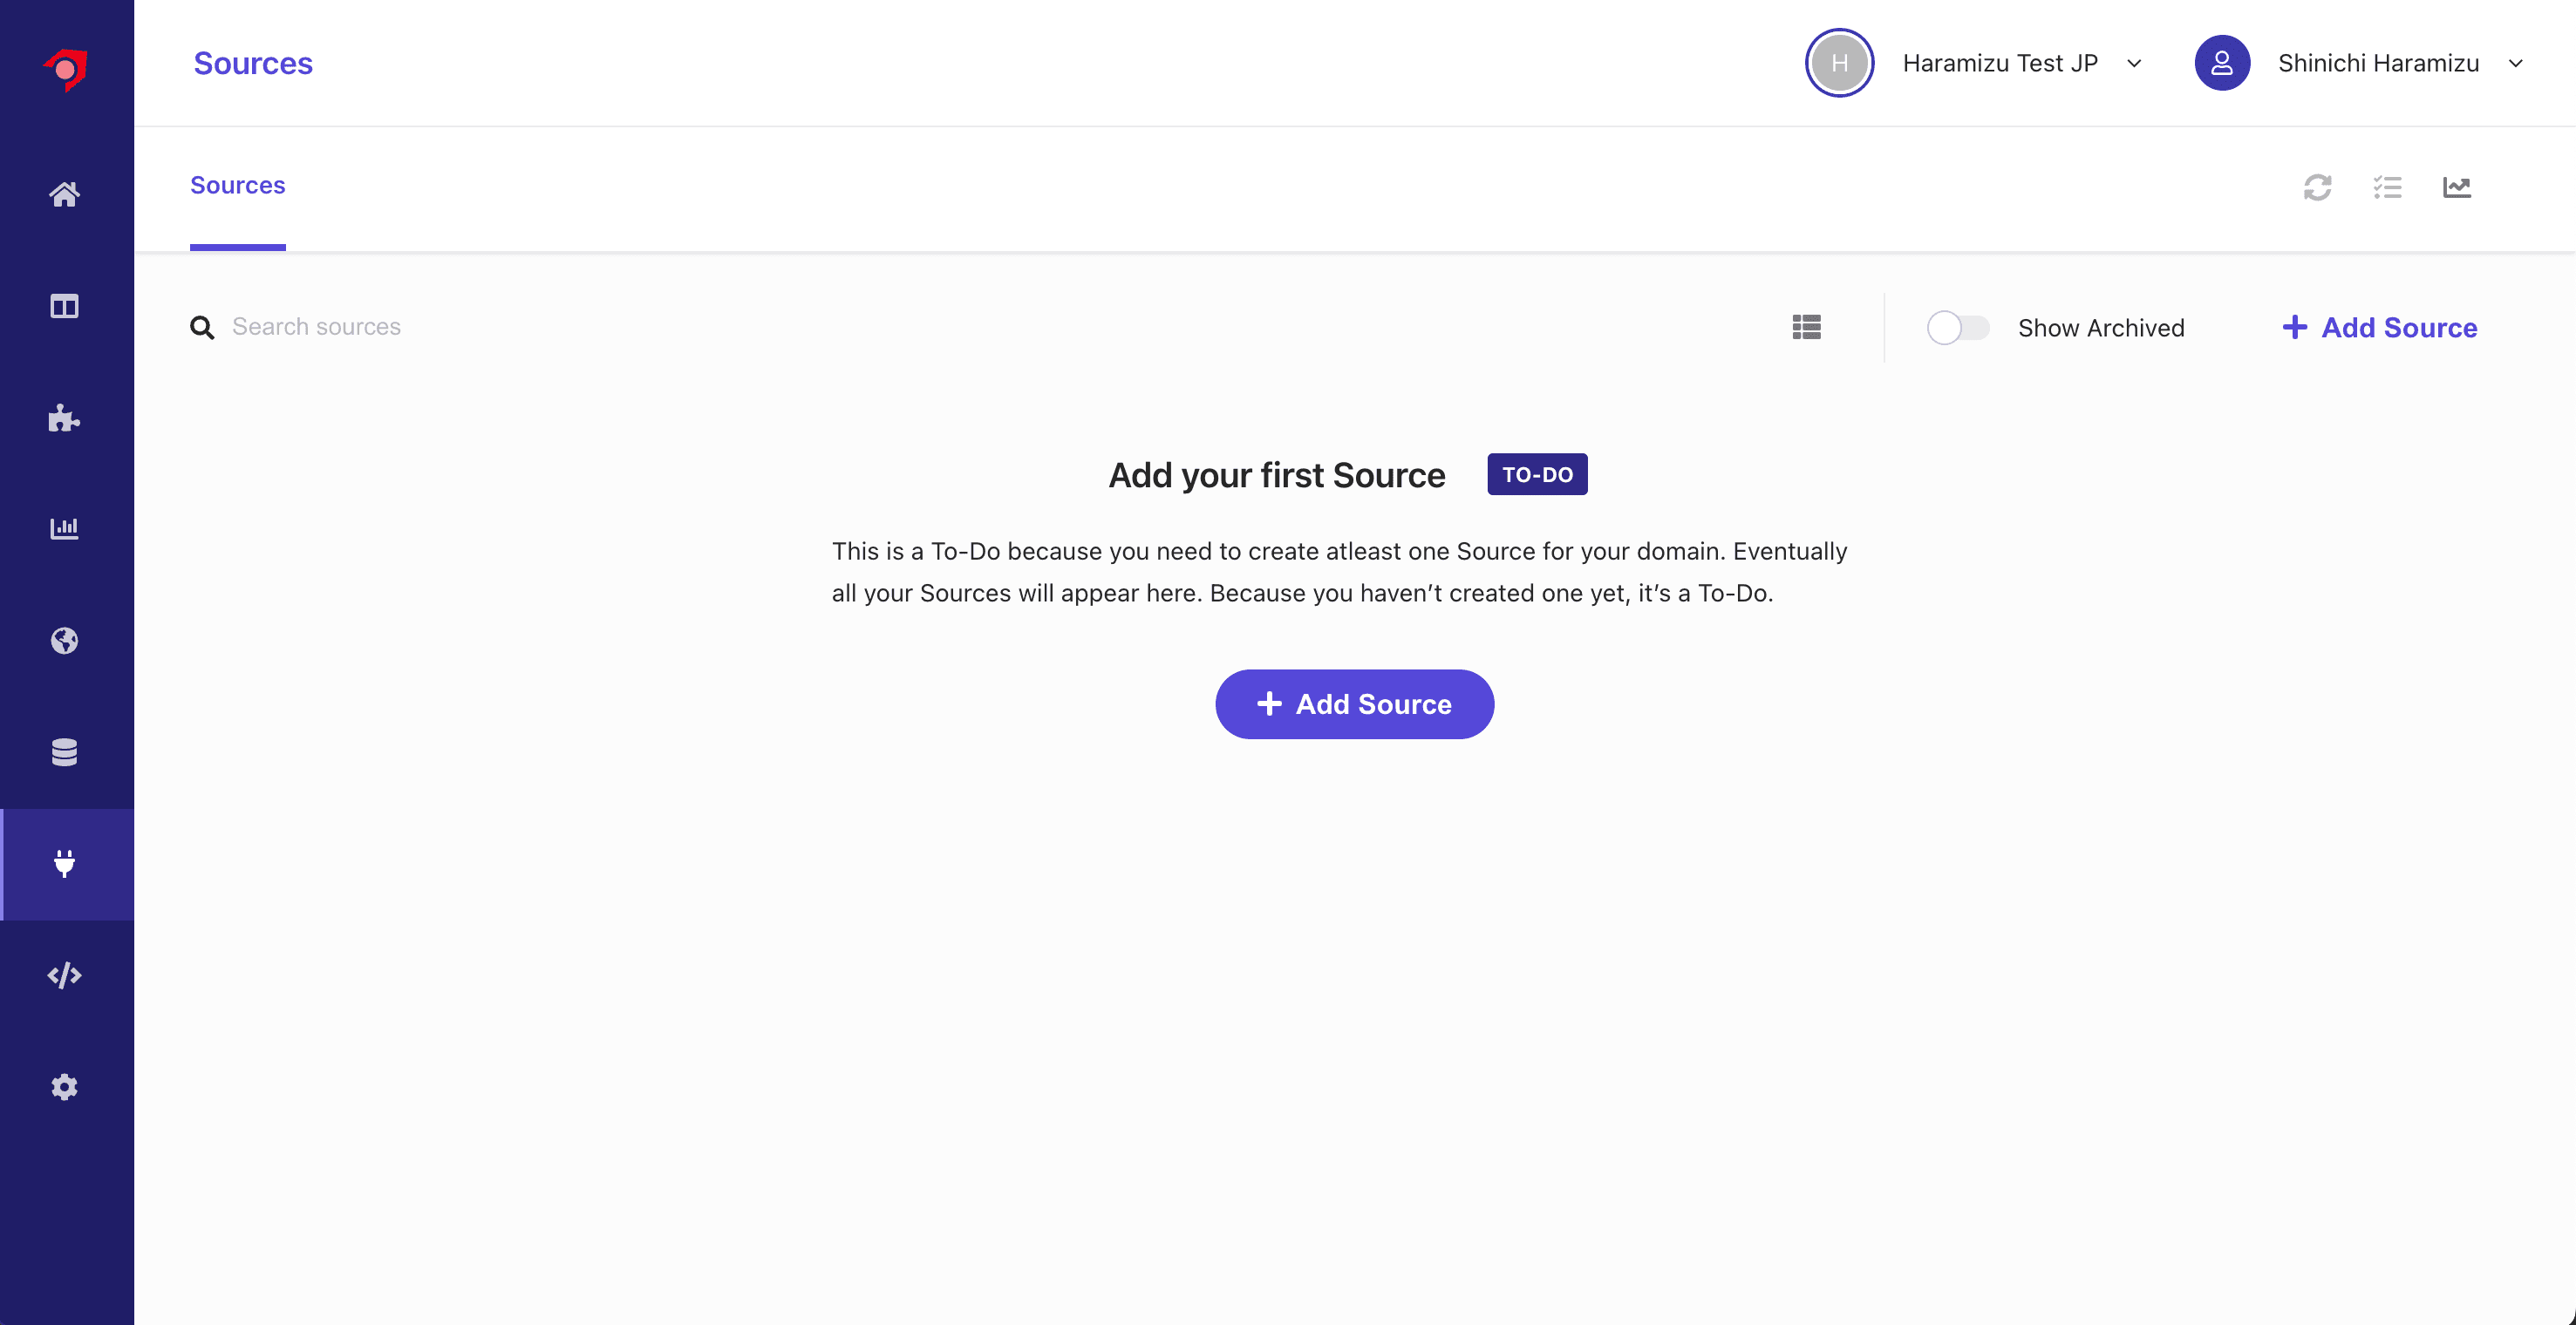Screen dimensions: 2576x1325
Task: Open the bar chart sidebar icon
Action: coord(65,528)
